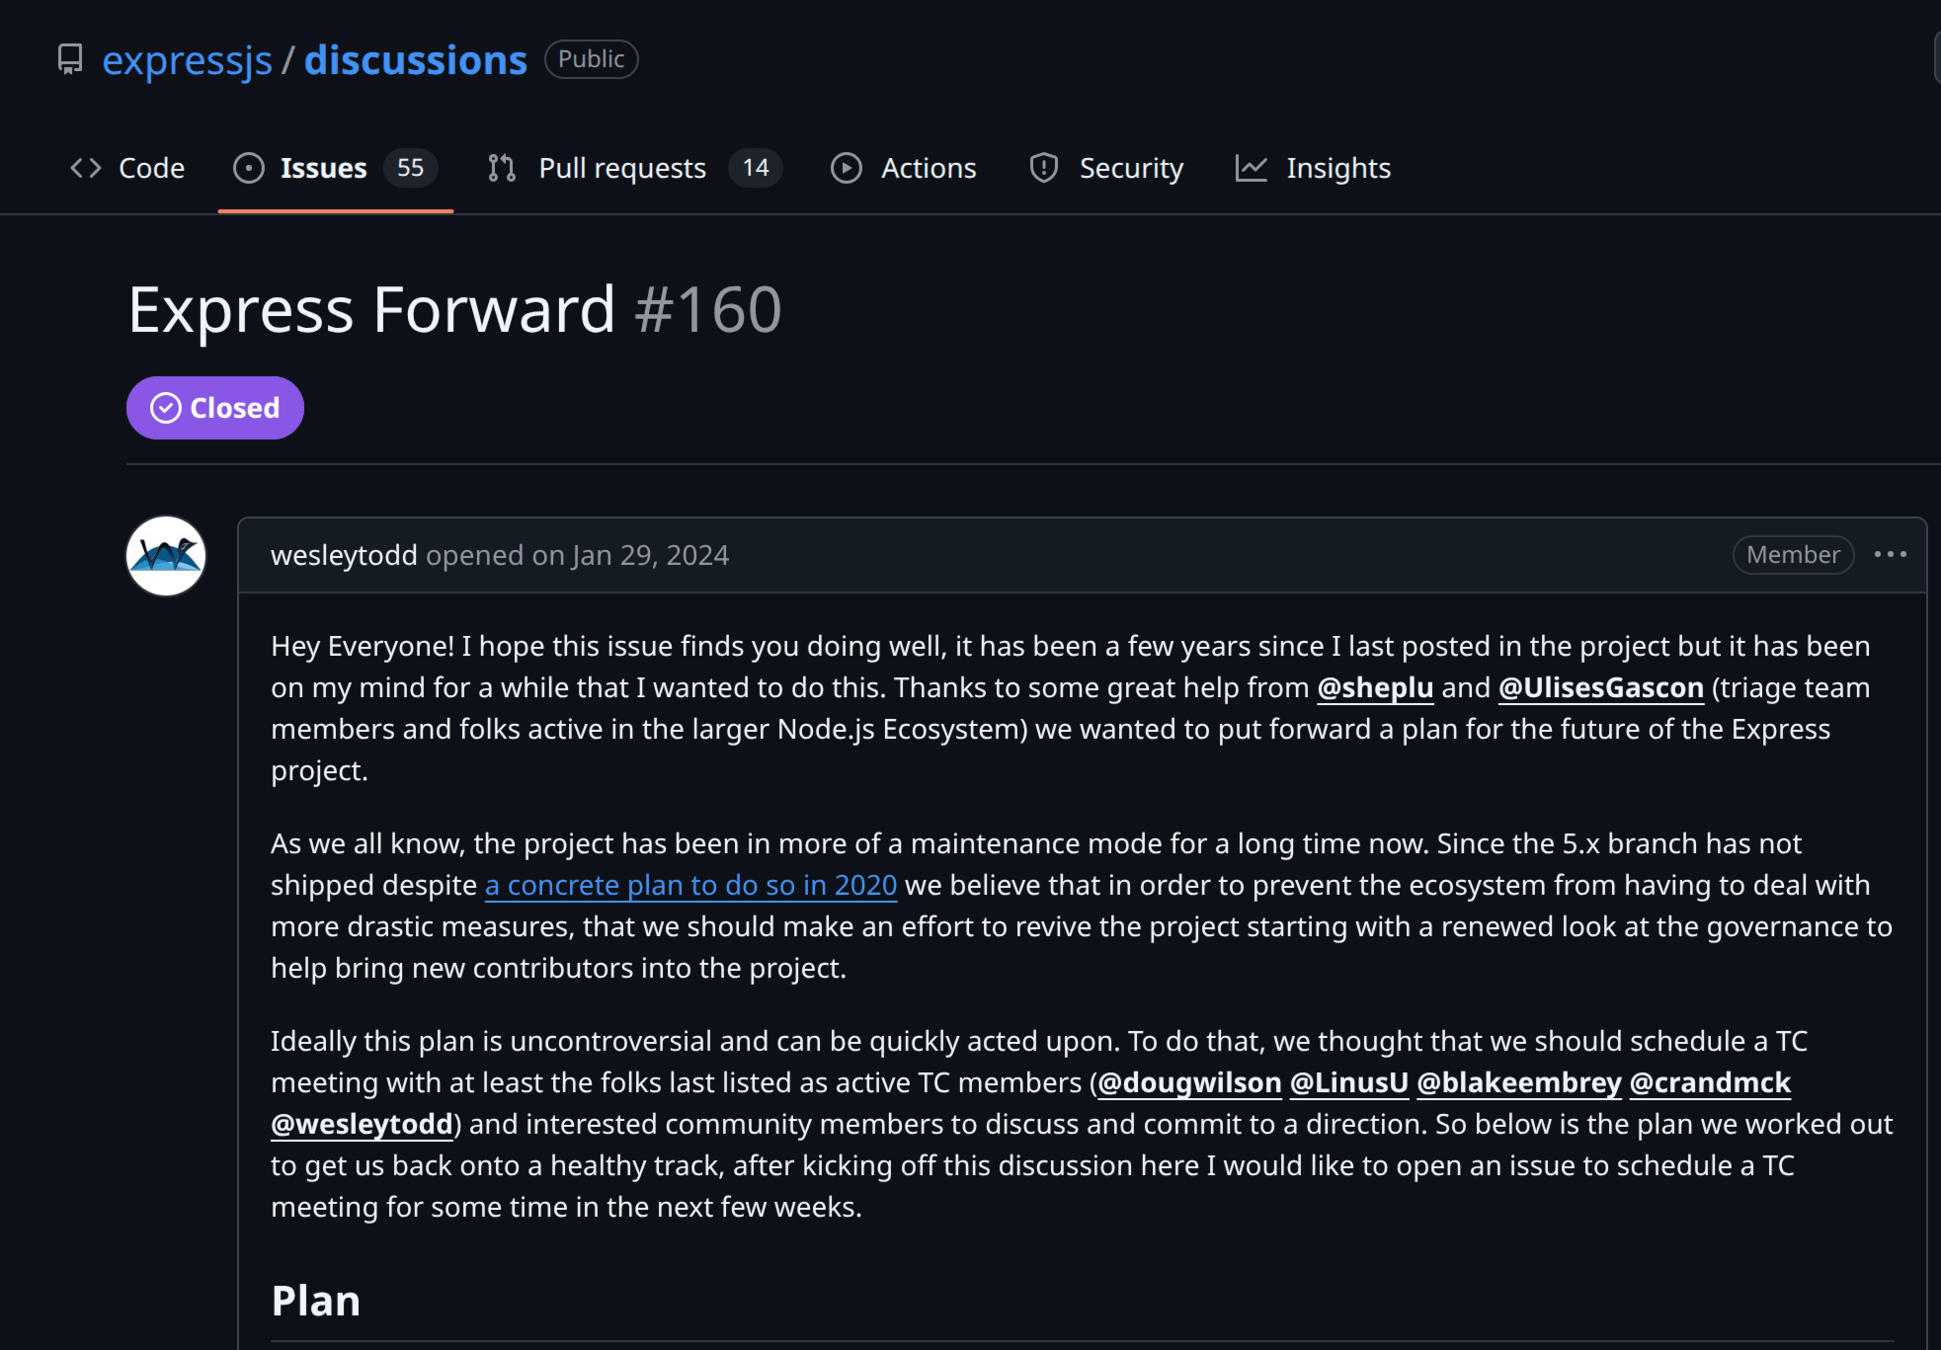Viewport: 1941px width, 1350px height.
Task: Open the discussions repository link
Action: [415, 60]
